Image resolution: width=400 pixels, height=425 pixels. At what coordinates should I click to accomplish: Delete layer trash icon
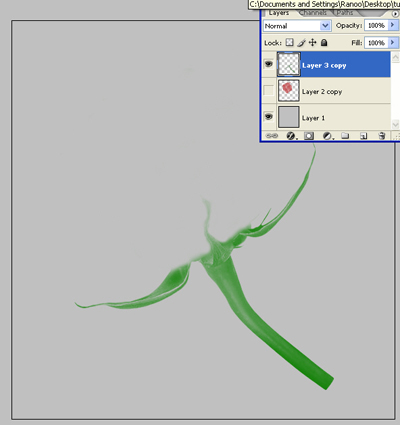point(382,136)
